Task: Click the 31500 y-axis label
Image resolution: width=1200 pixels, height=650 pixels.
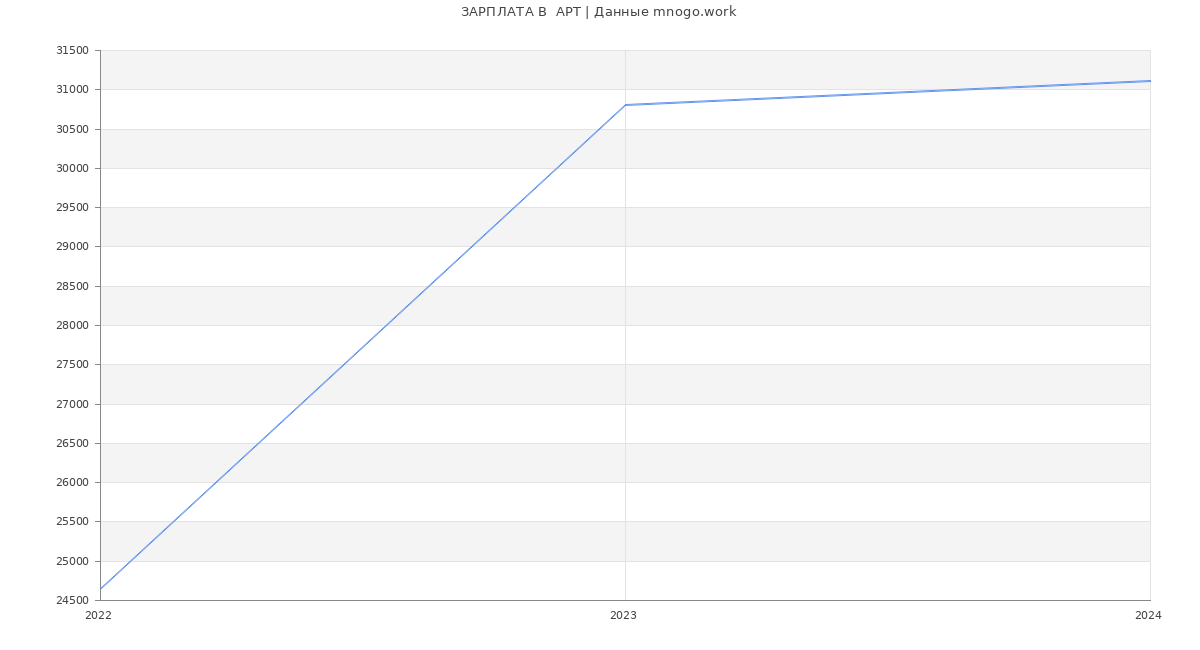Action: point(72,51)
